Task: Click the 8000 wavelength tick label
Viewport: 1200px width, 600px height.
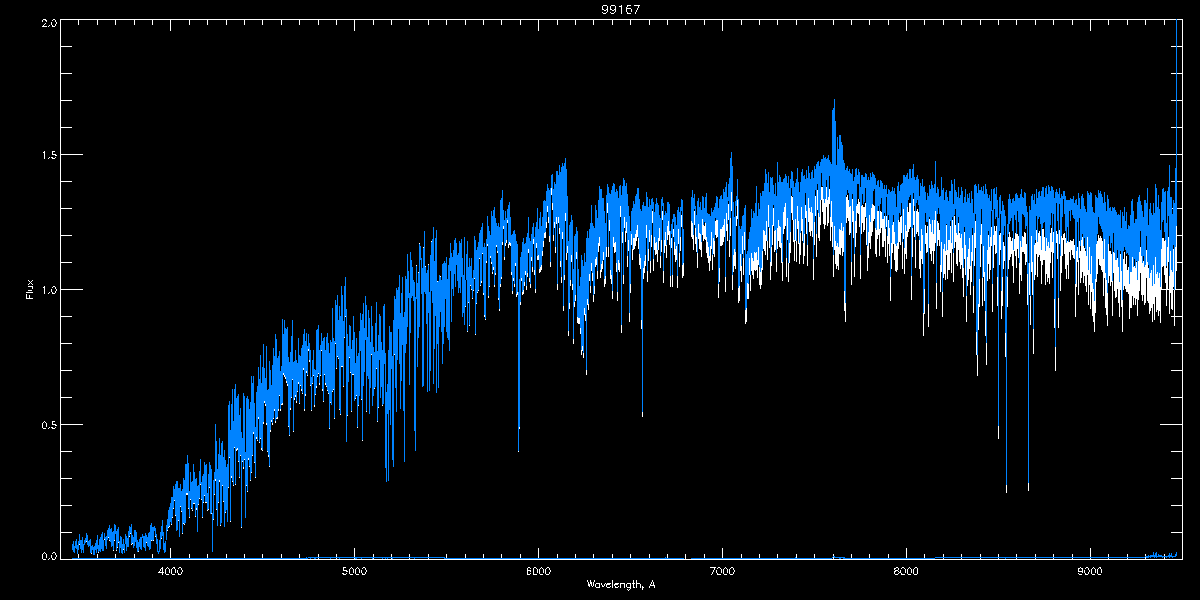Action: point(906,572)
